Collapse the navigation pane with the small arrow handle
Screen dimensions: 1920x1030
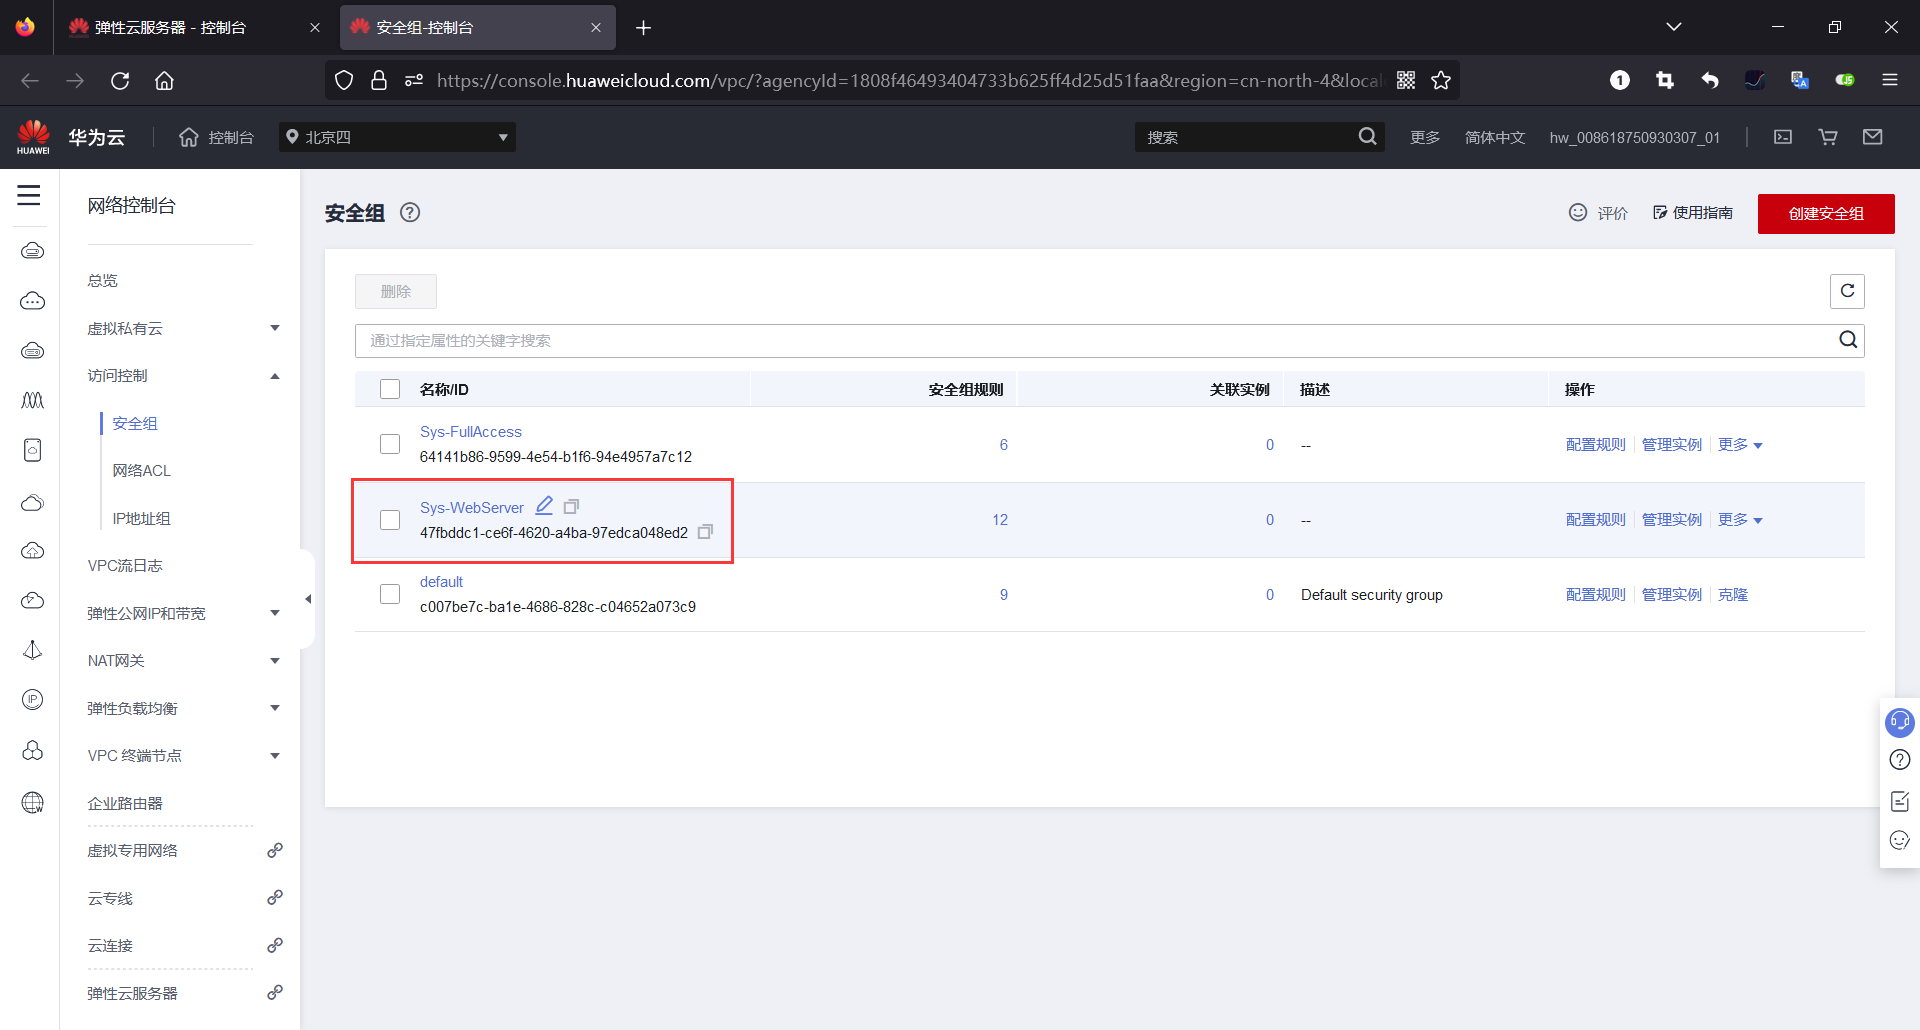[x=308, y=599]
